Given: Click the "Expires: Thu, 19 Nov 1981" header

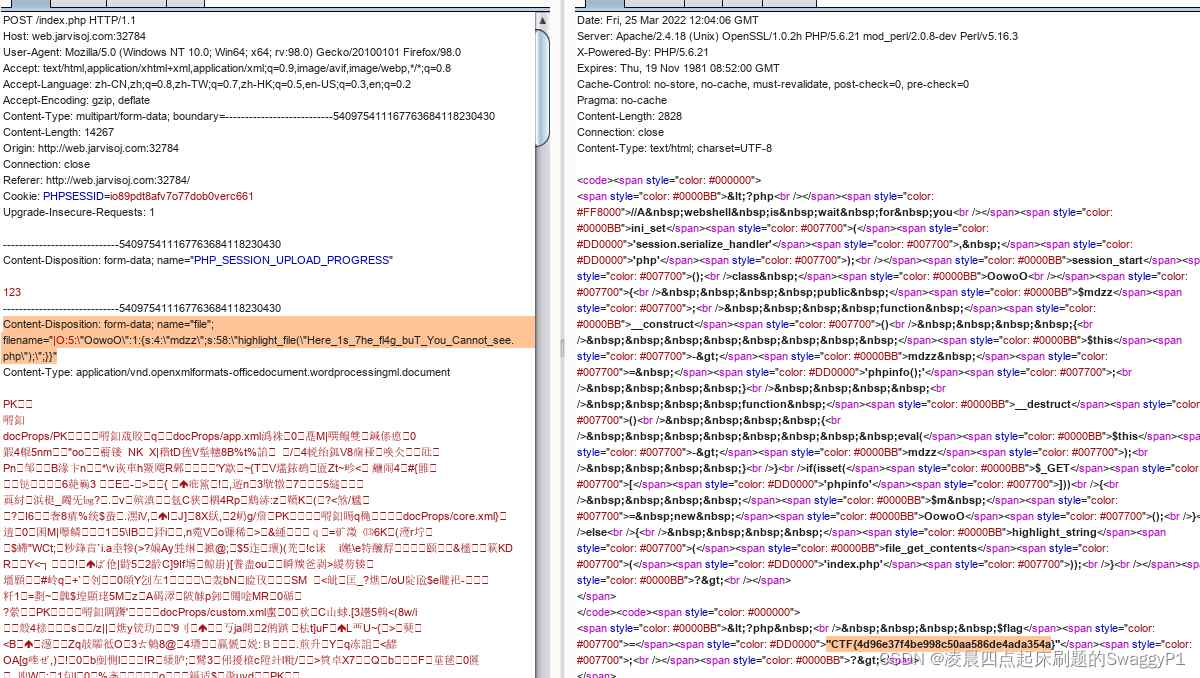Looking at the screenshot, I should (678, 68).
